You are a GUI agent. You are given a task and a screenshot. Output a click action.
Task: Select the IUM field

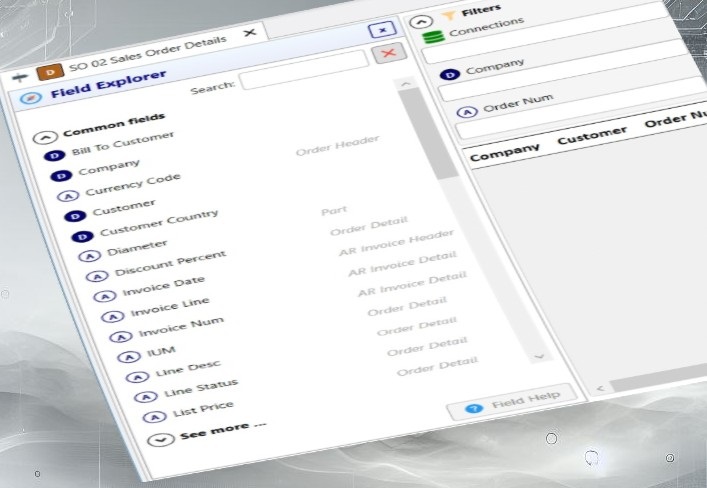tap(161, 351)
